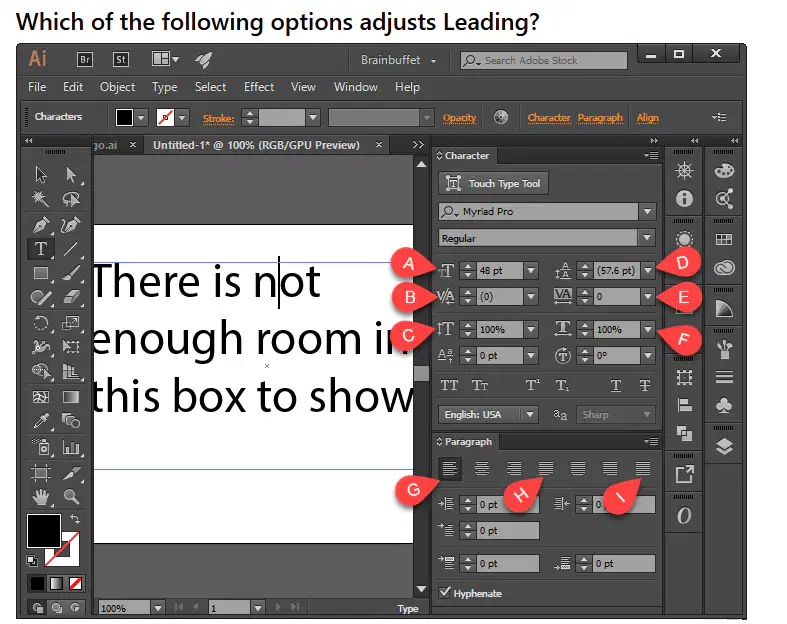Open the 48 pt font size dropdown

tap(531, 271)
